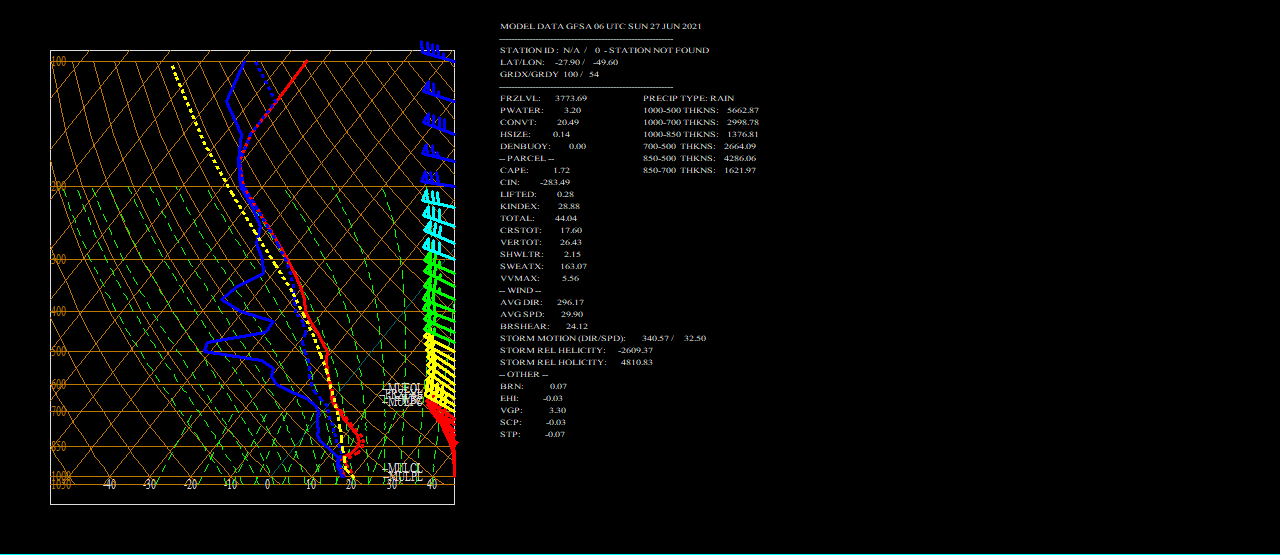The width and height of the screenshot is (1280, 555).
Task: Click the KINDEX 28.88 entry
Action: 540,206
